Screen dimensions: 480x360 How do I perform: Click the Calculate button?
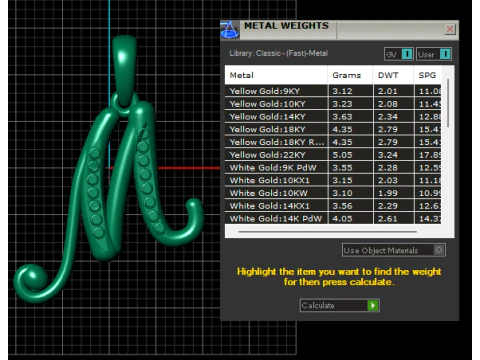[340, 305]
